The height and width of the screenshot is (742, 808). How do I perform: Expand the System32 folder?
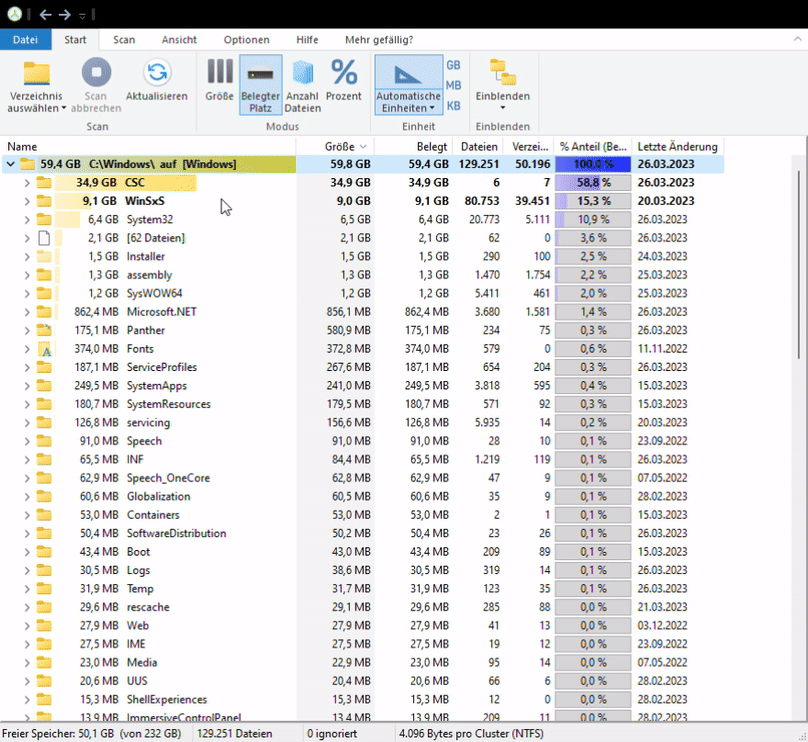point(27,220)
